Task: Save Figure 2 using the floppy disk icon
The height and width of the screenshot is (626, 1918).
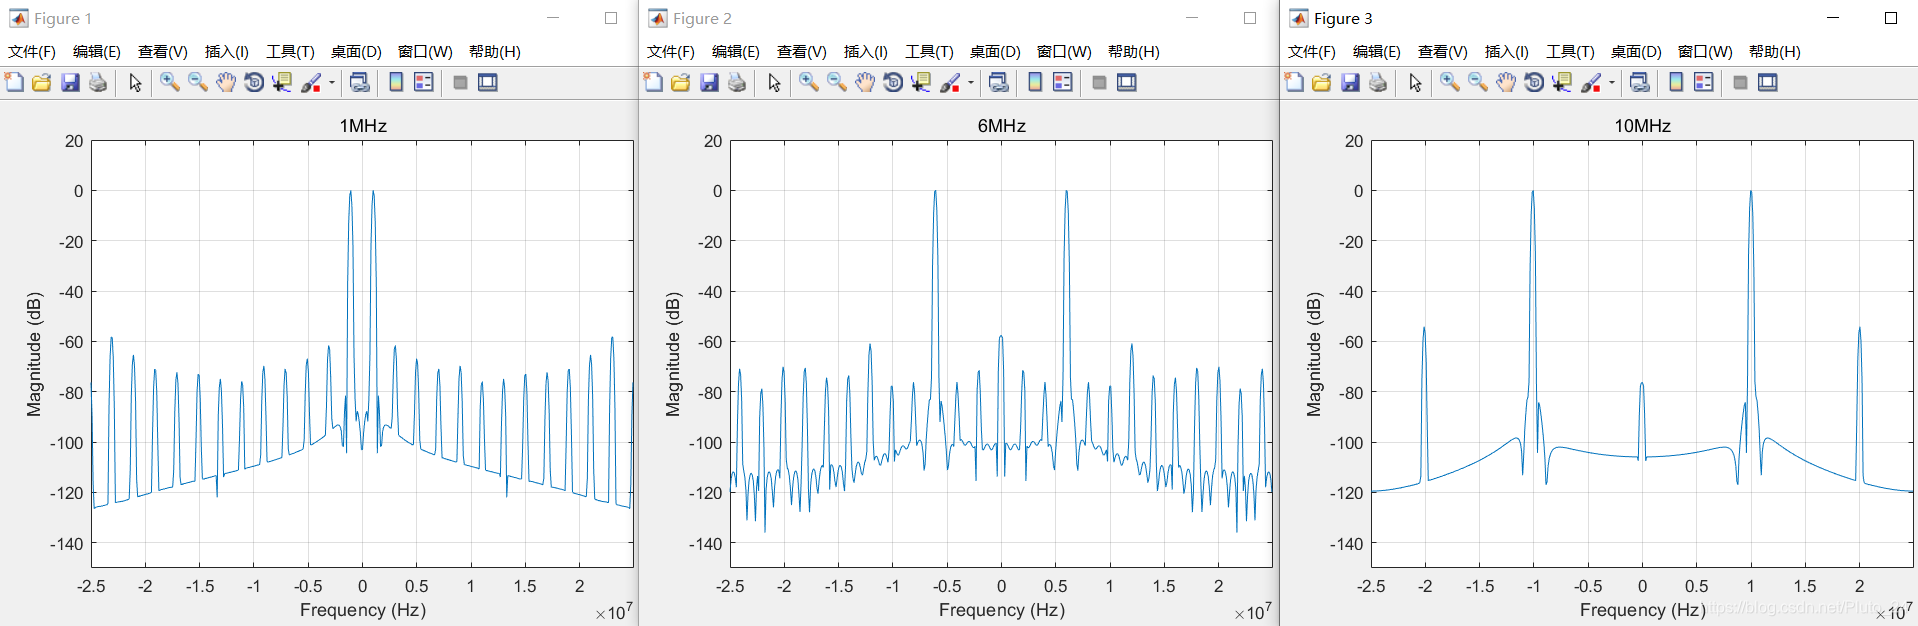Action: [x=709, y=82]
